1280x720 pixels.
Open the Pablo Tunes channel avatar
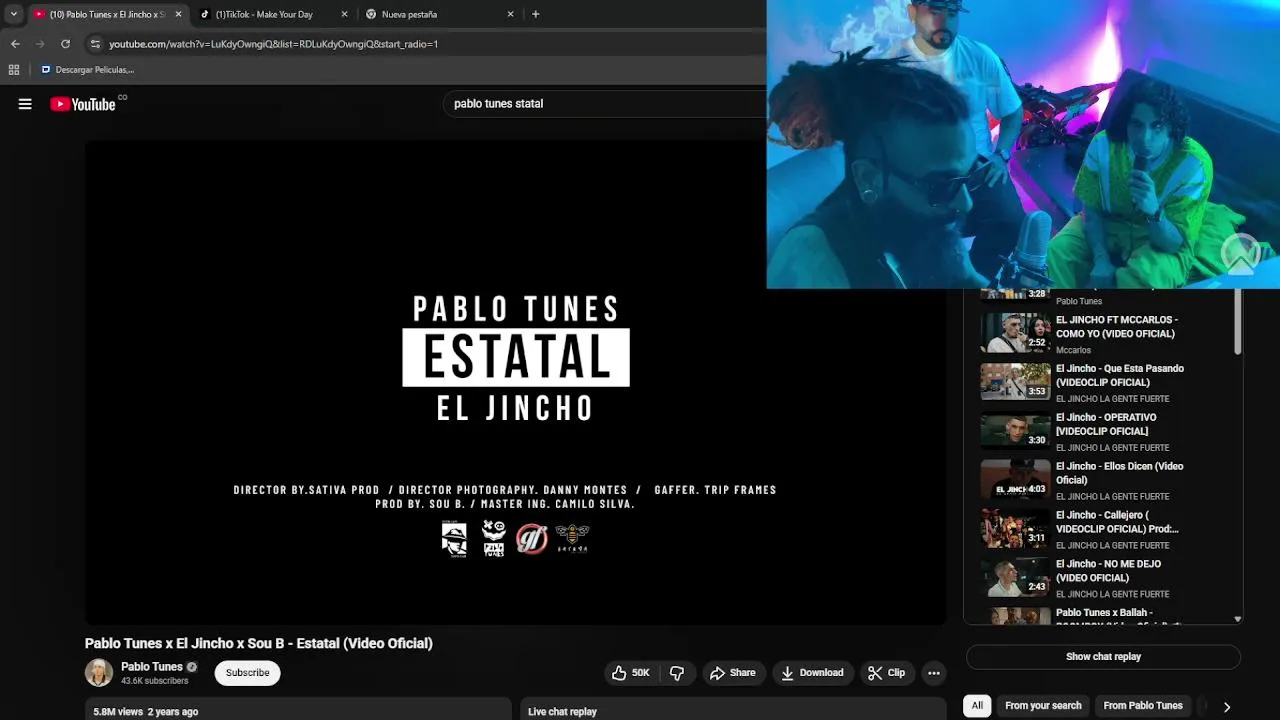tap(99, 673)
